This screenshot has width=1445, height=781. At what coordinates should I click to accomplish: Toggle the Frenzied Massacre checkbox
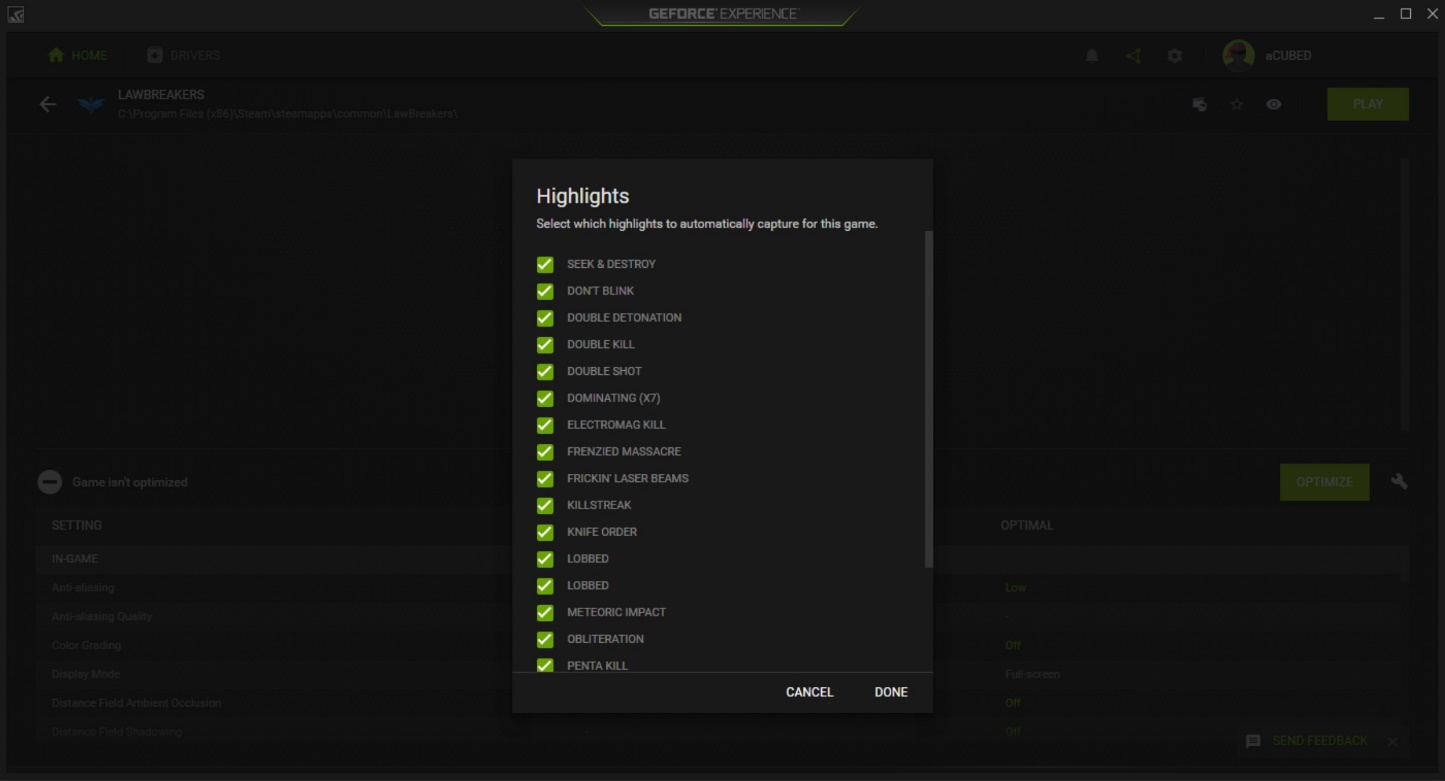click(545, 452)
